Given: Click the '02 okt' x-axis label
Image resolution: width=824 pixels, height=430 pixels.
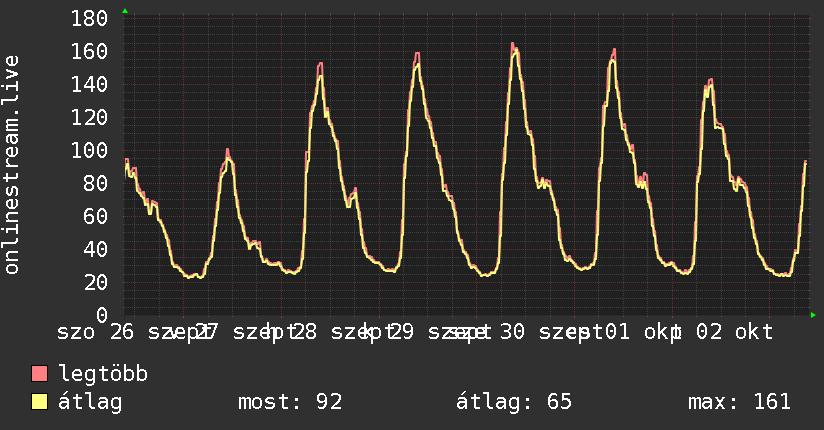Looking at the screenshot, I should click(x=735, y=332).
